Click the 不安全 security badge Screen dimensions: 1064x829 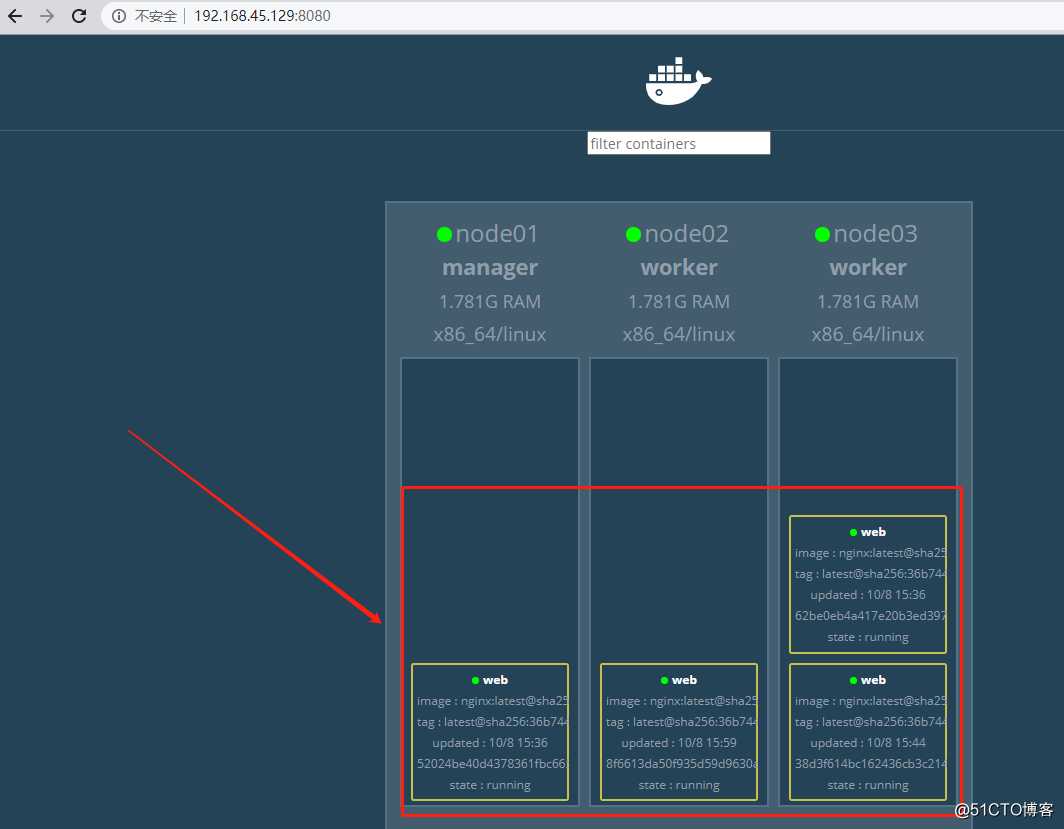click(x=158, y=16)
